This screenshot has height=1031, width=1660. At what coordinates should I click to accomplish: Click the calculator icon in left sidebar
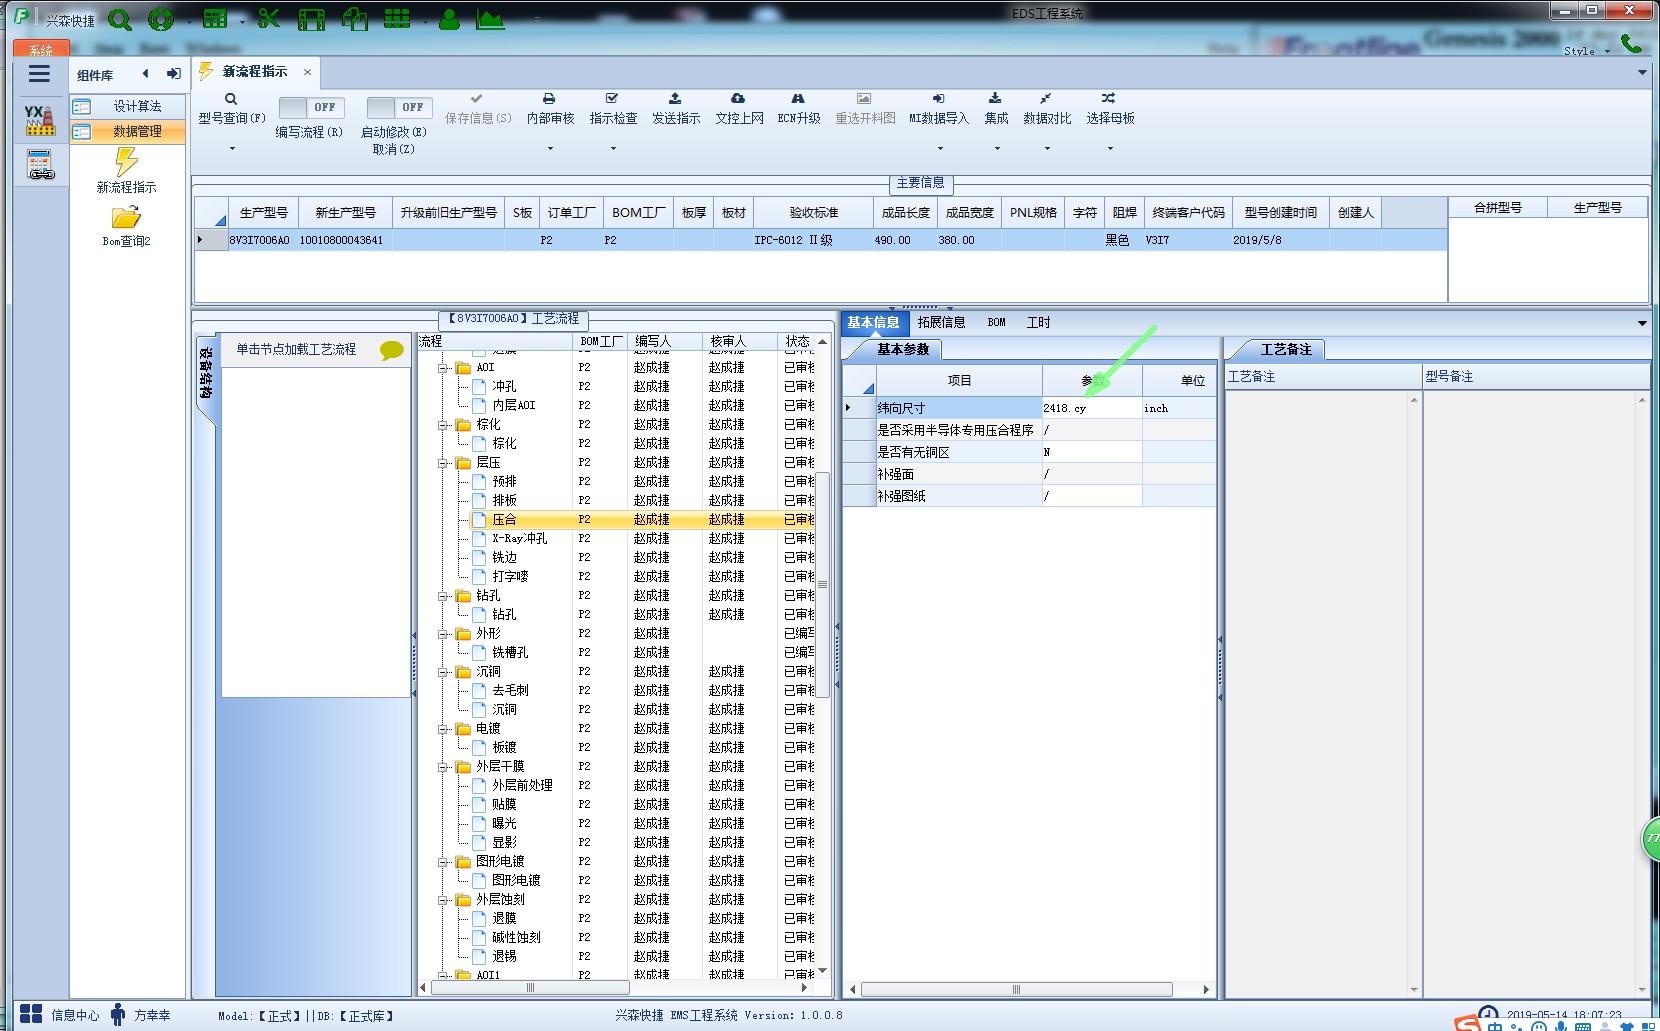[40, 165]
